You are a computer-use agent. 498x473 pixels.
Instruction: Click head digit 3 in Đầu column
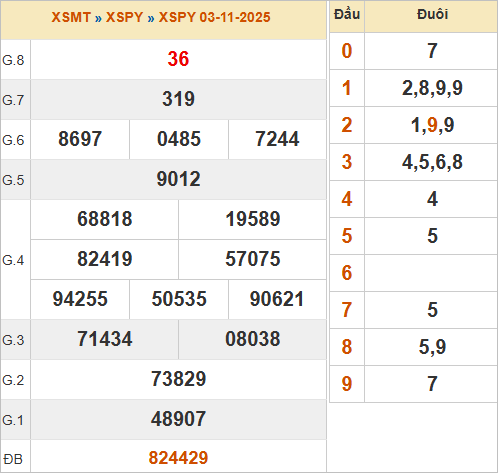coord(347,162)
